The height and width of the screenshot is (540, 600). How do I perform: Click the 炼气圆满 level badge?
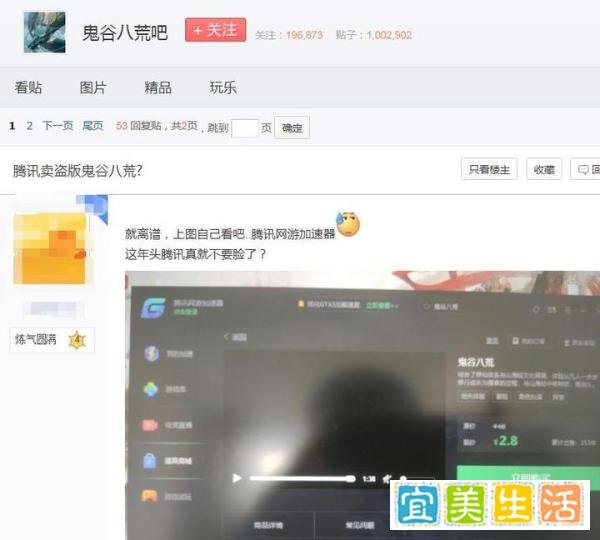tap(52, 339)
